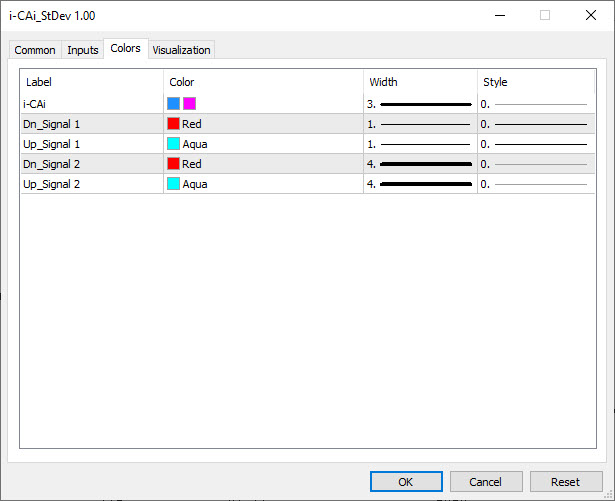615x501 pixels.
Task: Open width selector for Up_Signal 2
Action: click(x=420, y=184)
